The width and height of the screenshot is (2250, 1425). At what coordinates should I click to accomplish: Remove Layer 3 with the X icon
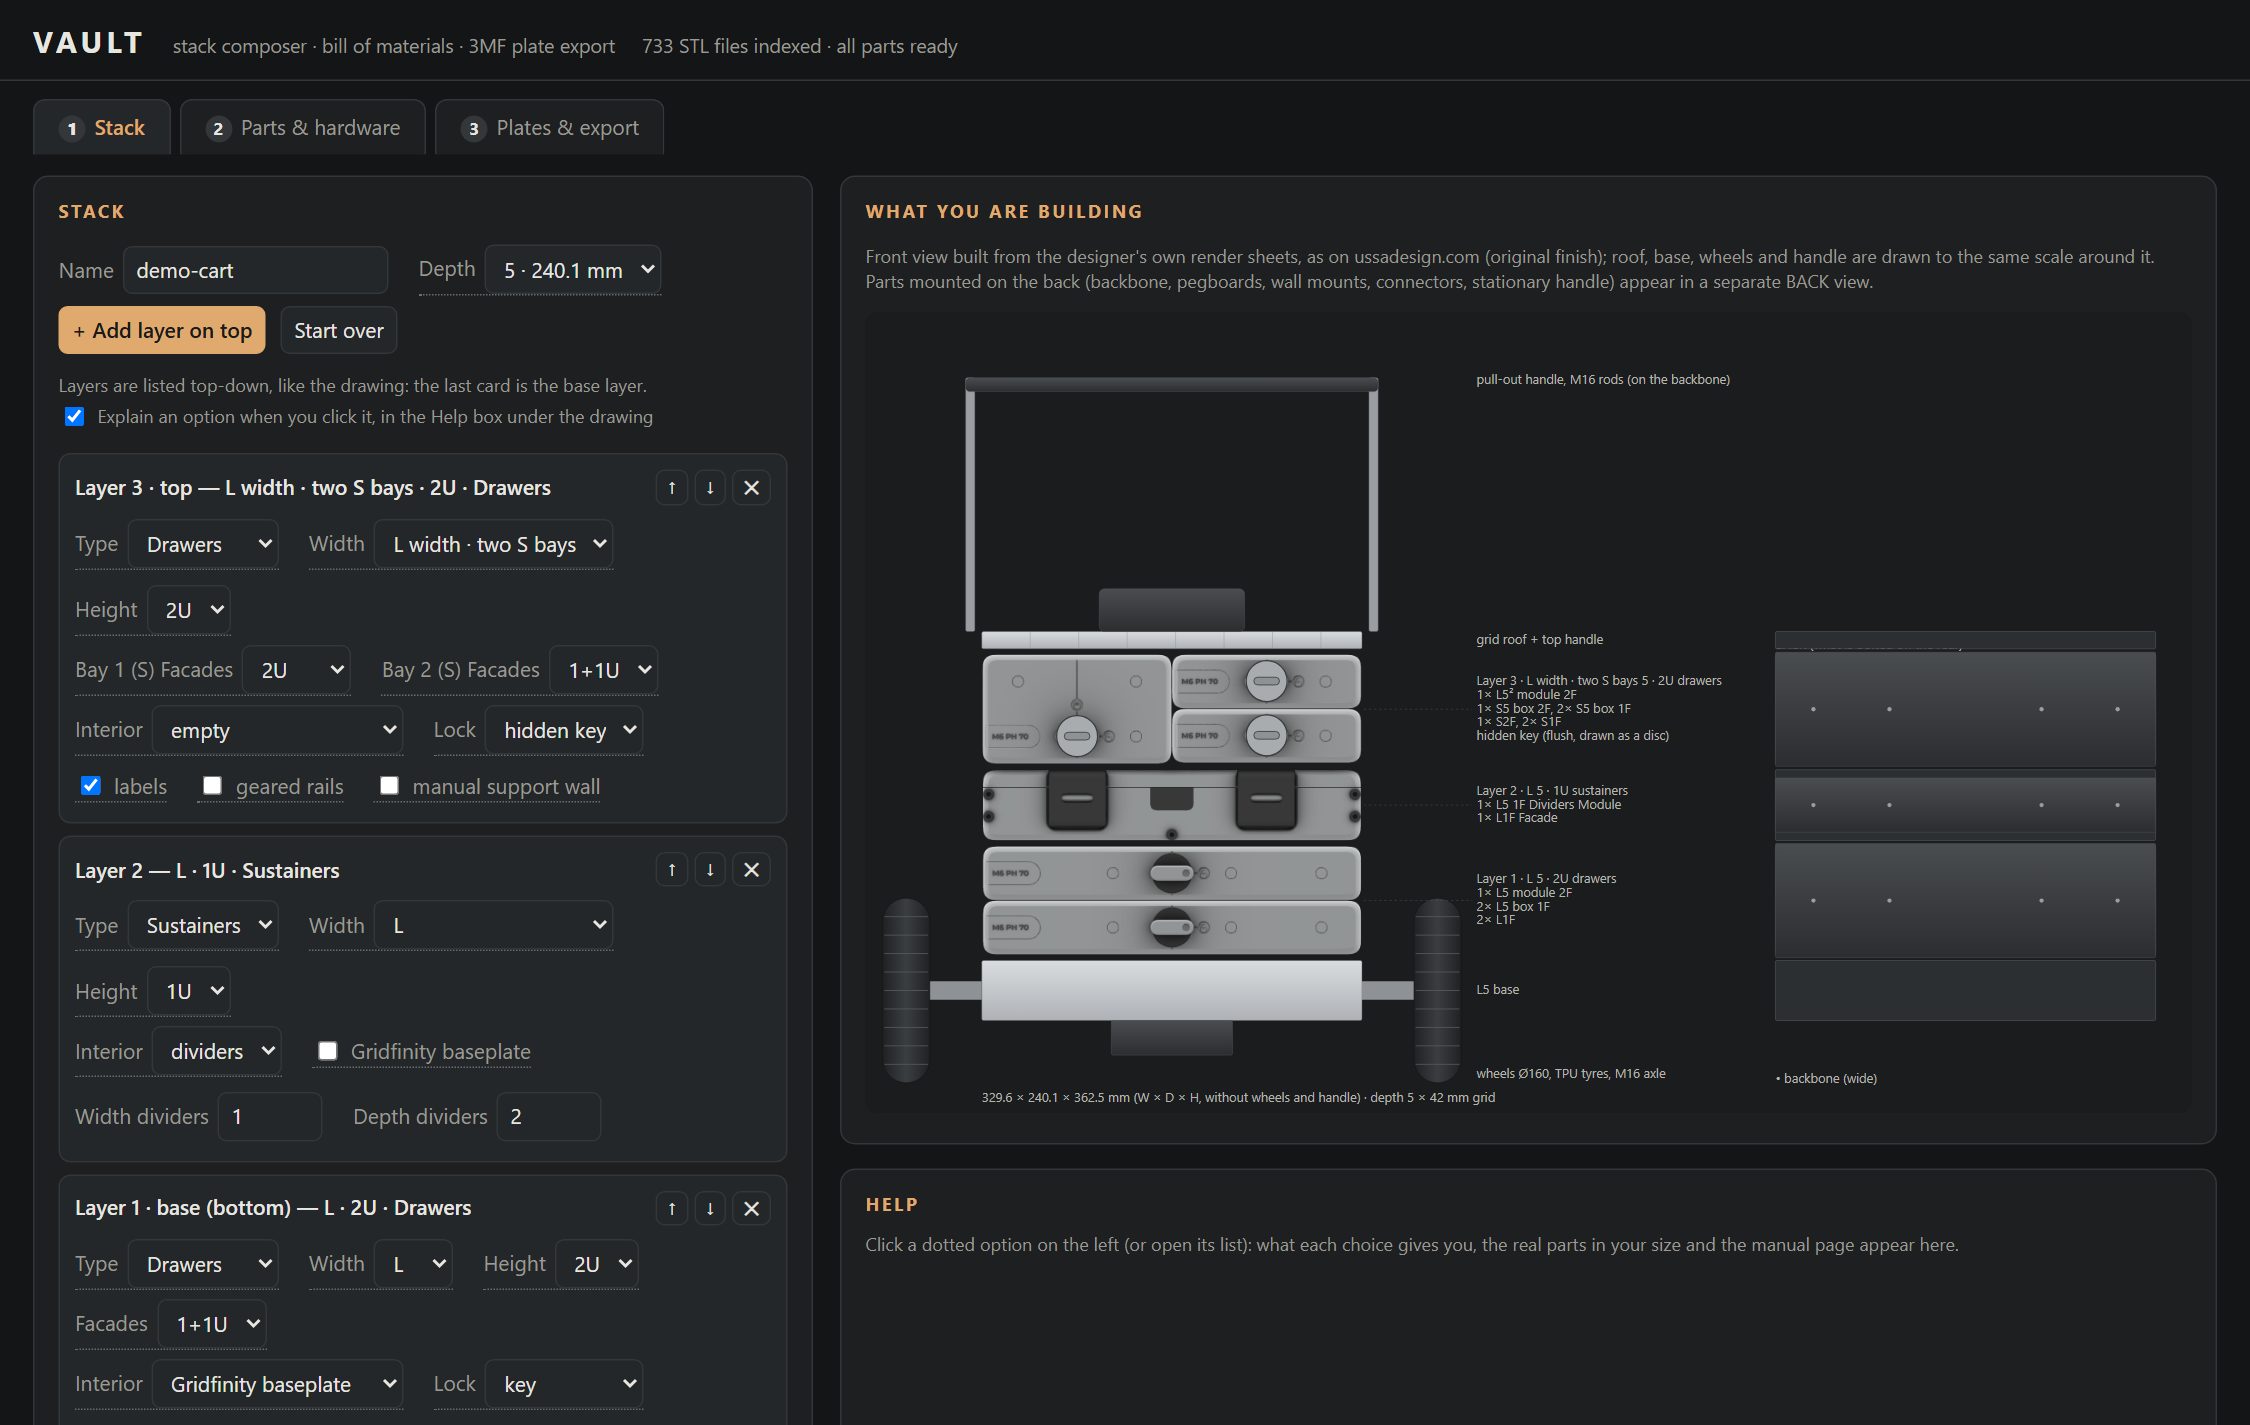coord(751,488)
